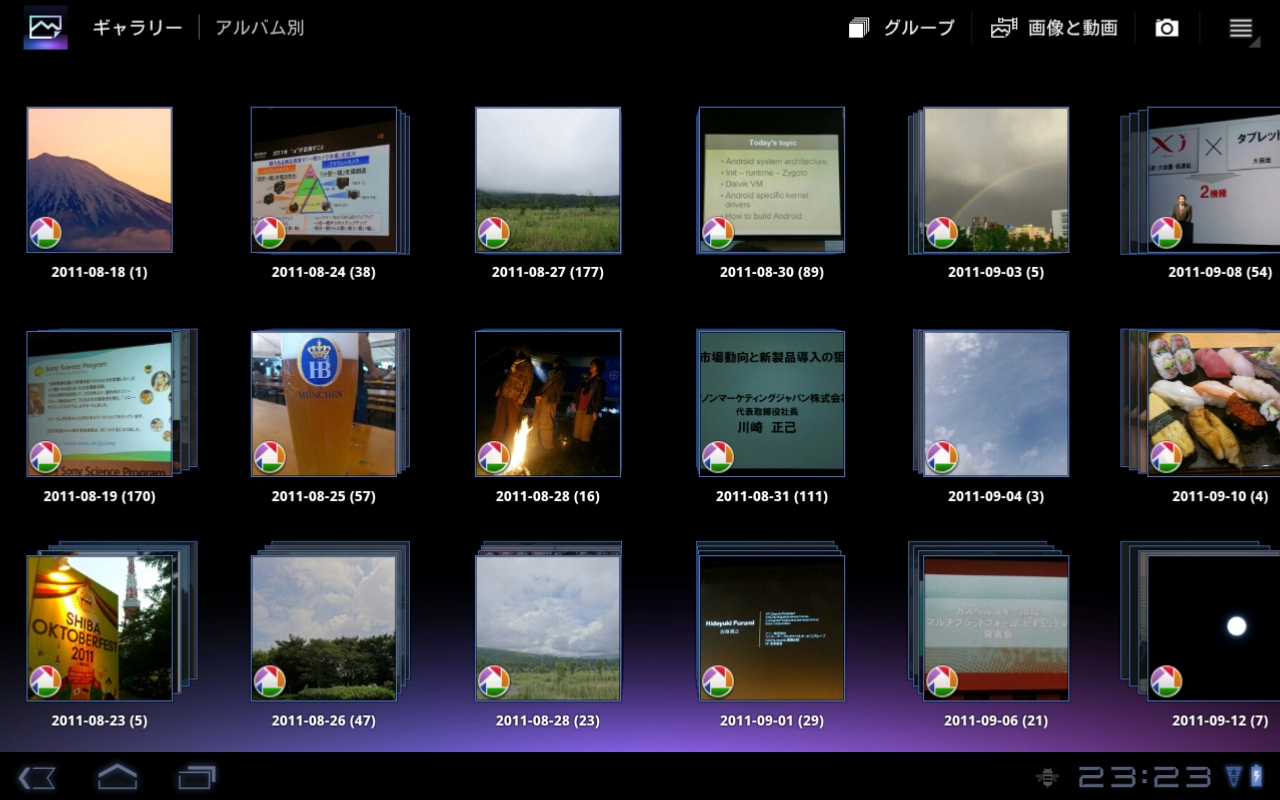Image resolution: width=1280 pixels, height=800 pixels.
Task: Tap the Picasa badge on album 2011-08-25
Action: coord(269,456)
